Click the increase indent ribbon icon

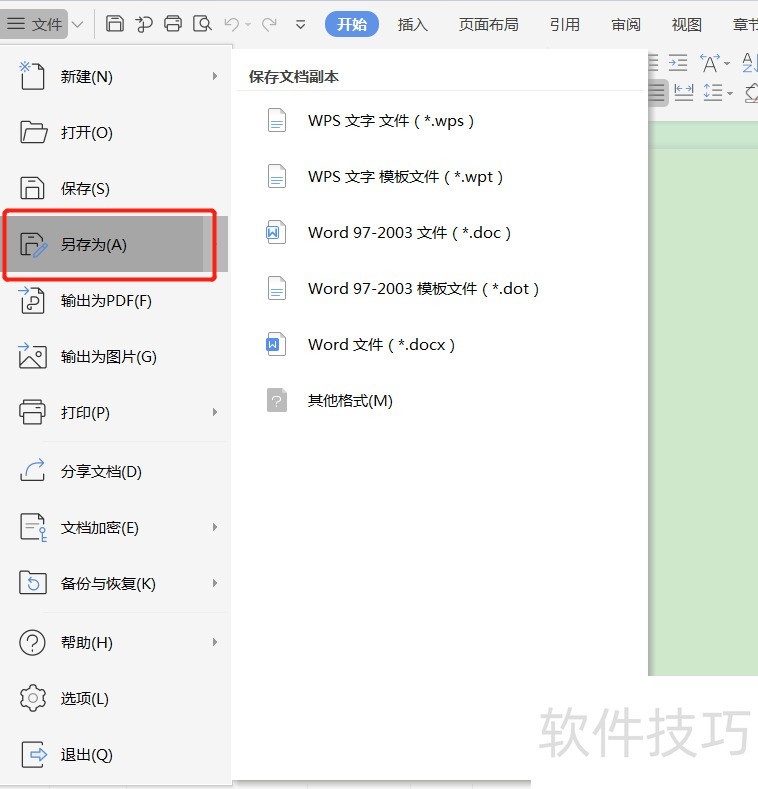pos(678,62)
